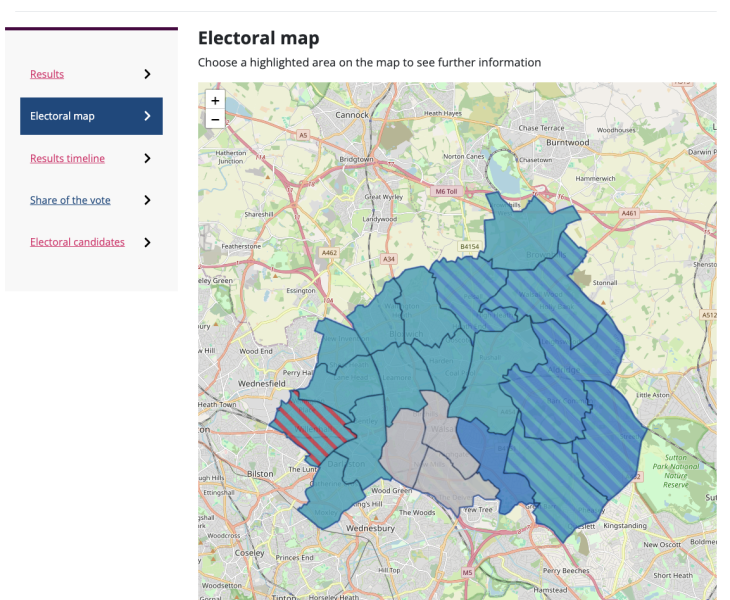Click the Burntwood town label
This screenshot has width=730, height=600.
568,142
